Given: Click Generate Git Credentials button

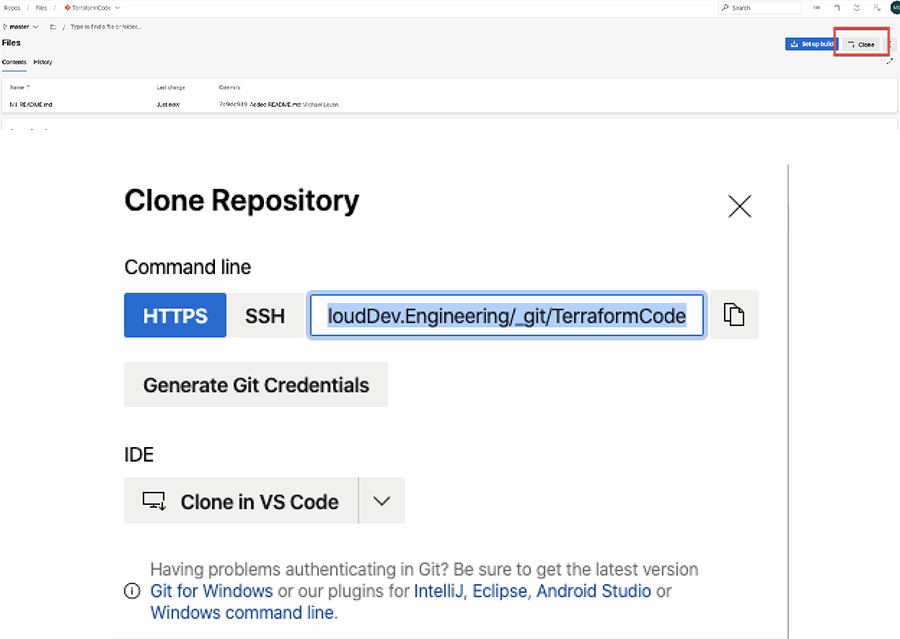Looking at the screenshot, I should [x=256, y=385].
